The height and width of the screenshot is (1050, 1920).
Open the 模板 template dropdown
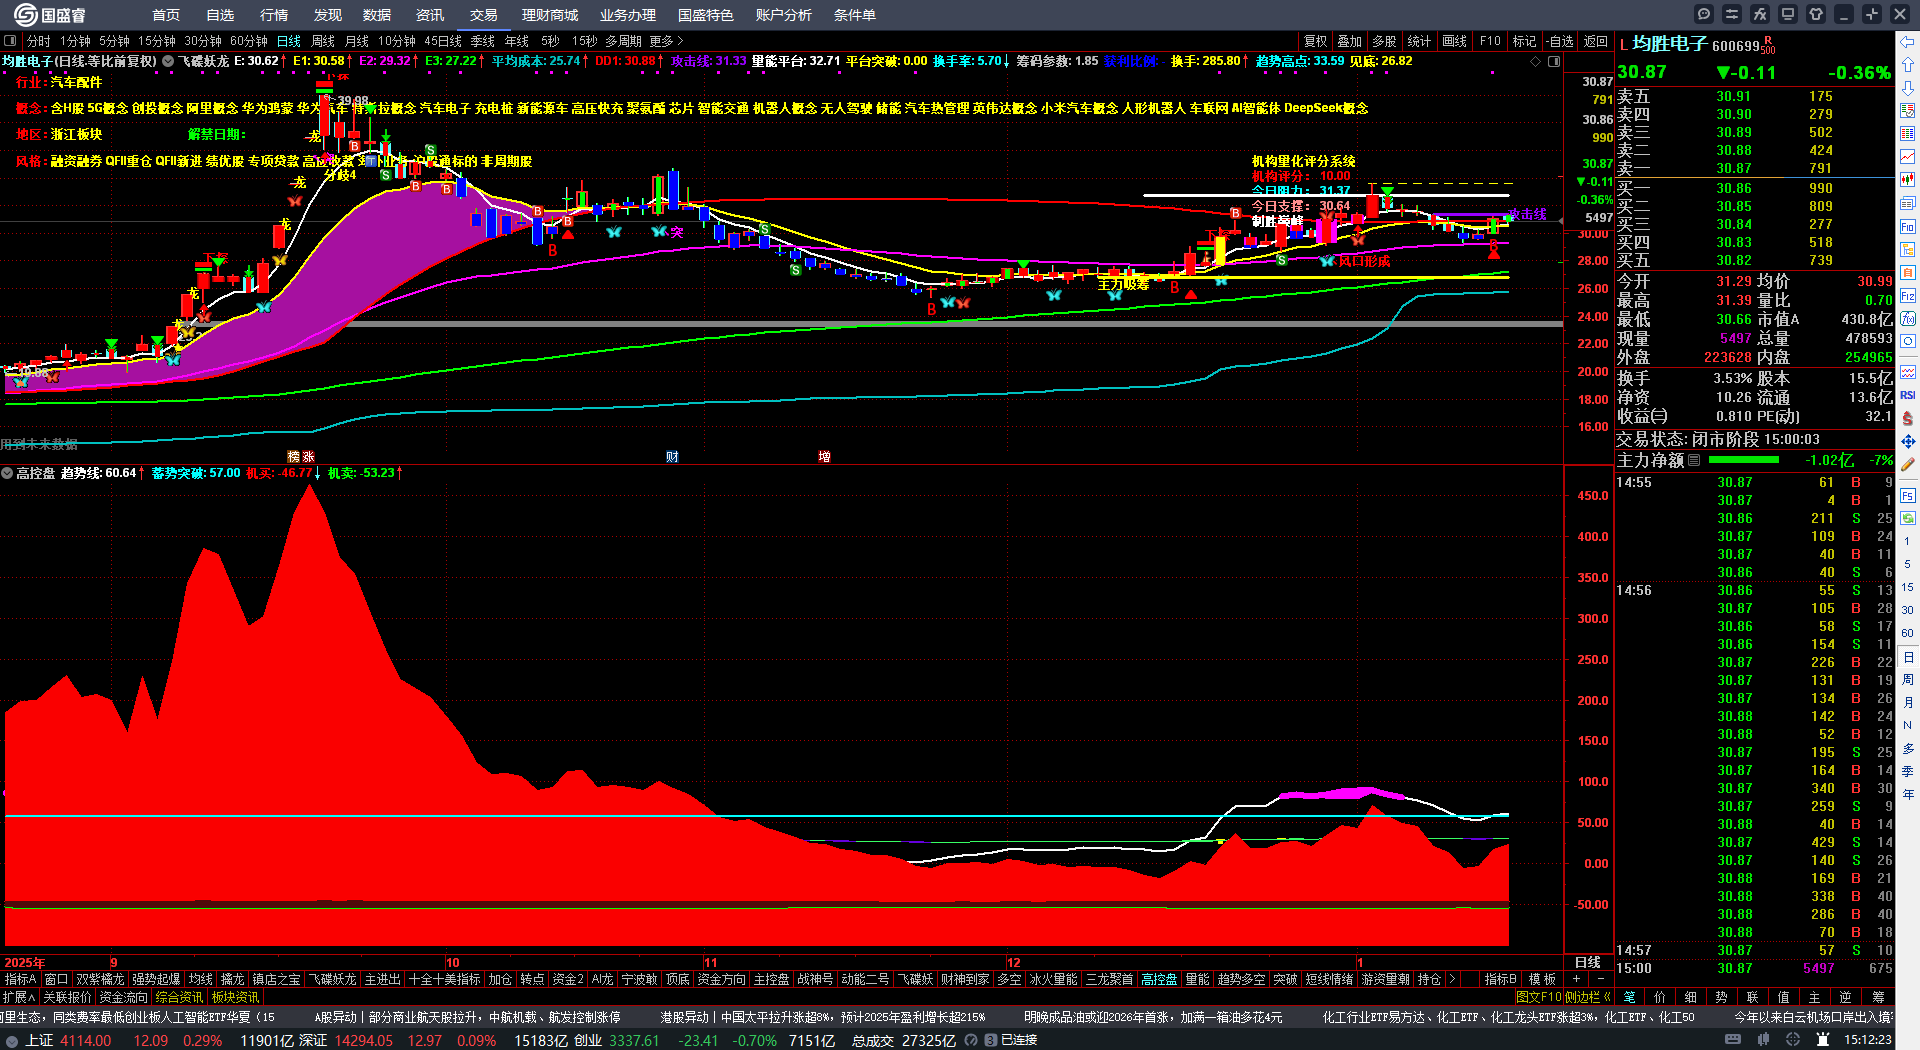[x=1543, y=979]
